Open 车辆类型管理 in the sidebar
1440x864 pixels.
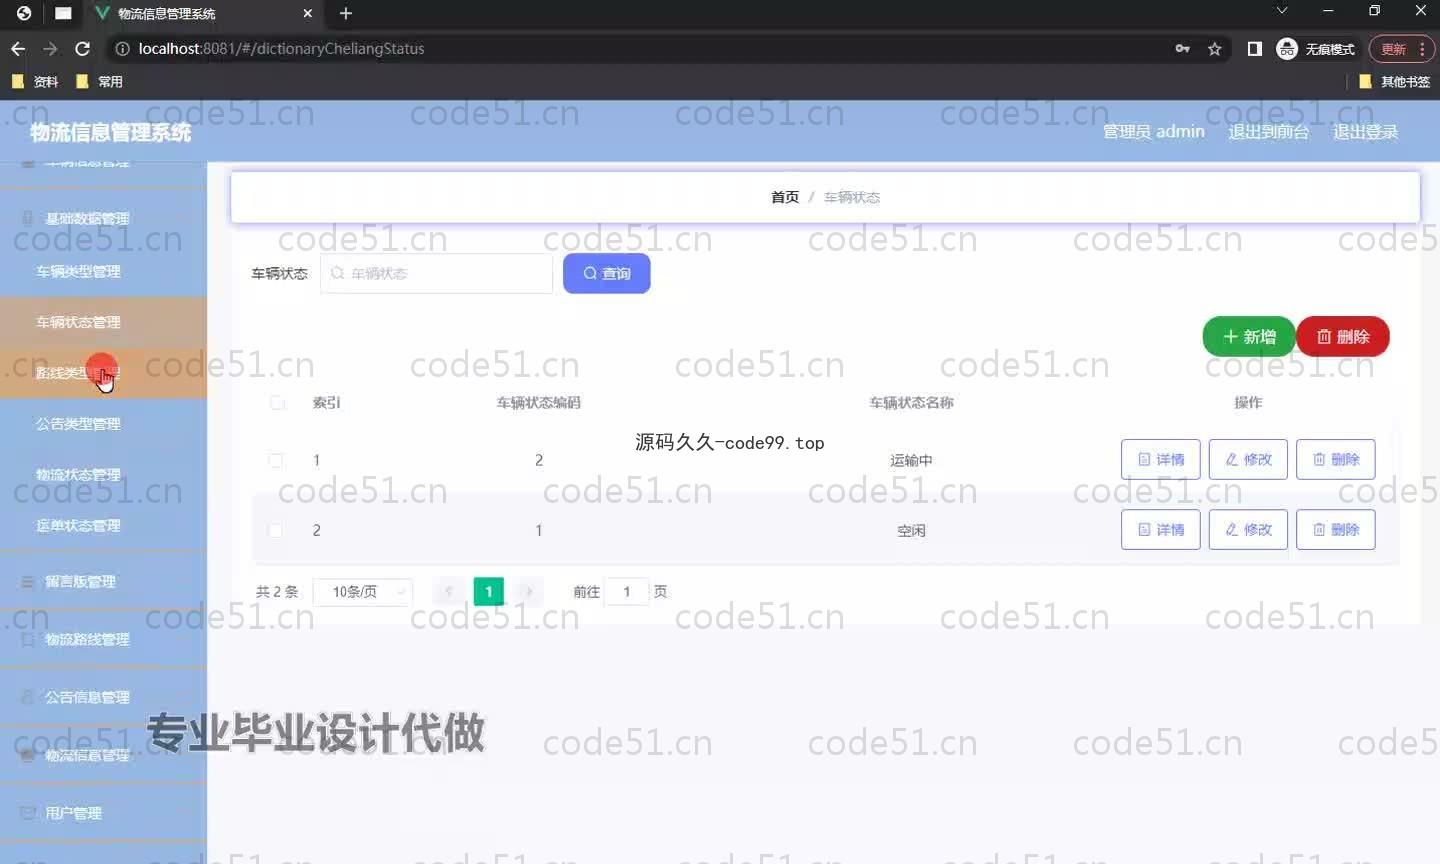pyautogui.click(x=103, y=271)
